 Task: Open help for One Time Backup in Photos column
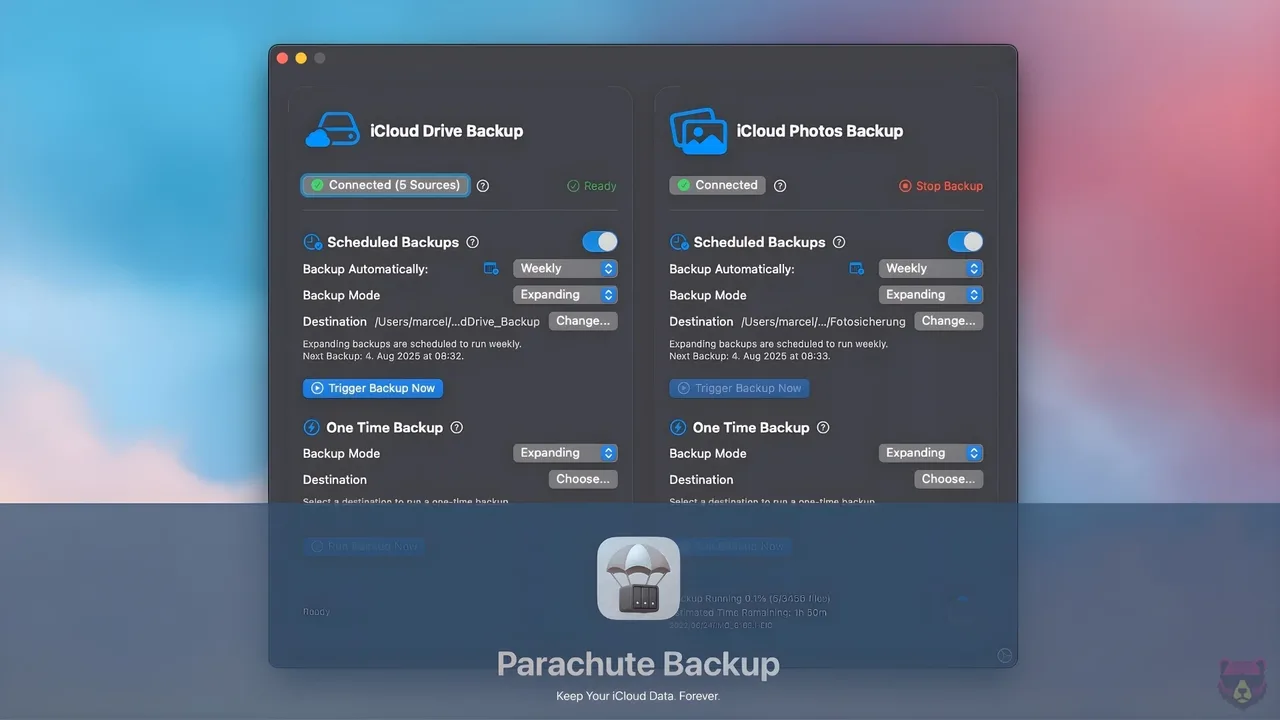pos(822,427)
